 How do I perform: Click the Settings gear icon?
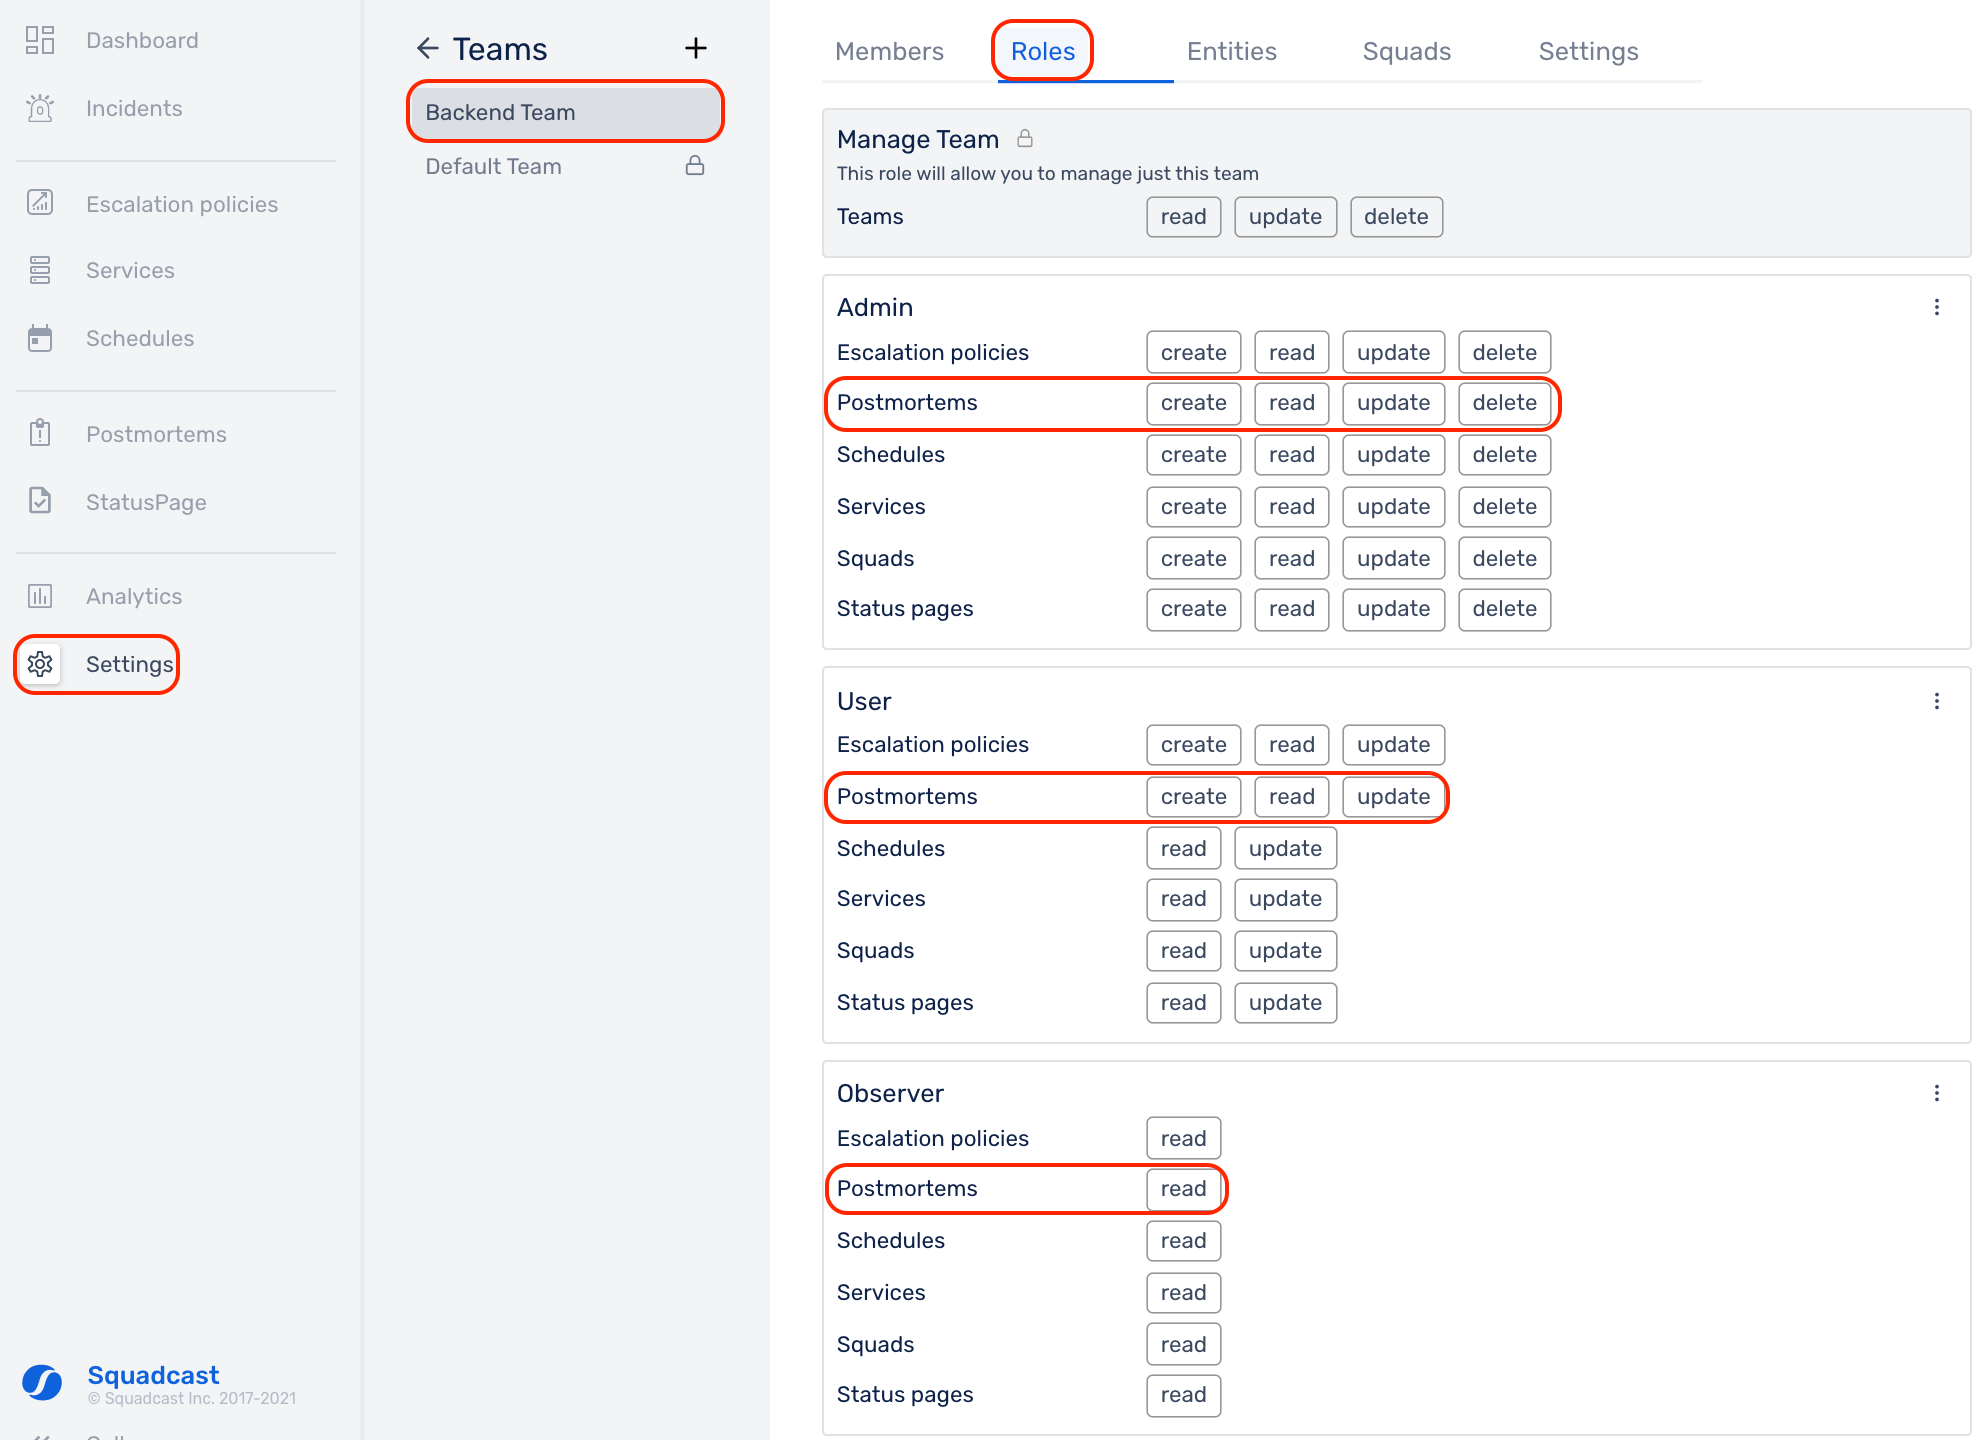(40, 664)
